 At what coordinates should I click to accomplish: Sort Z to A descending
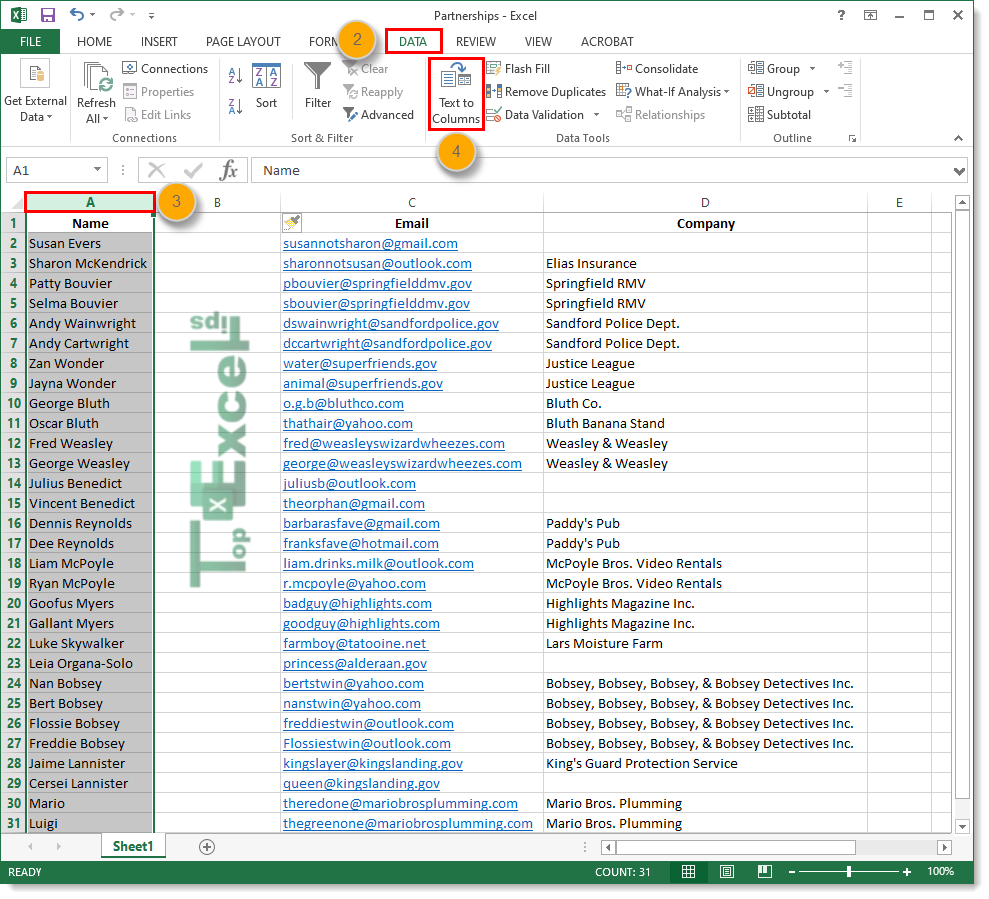click(235, 107)
